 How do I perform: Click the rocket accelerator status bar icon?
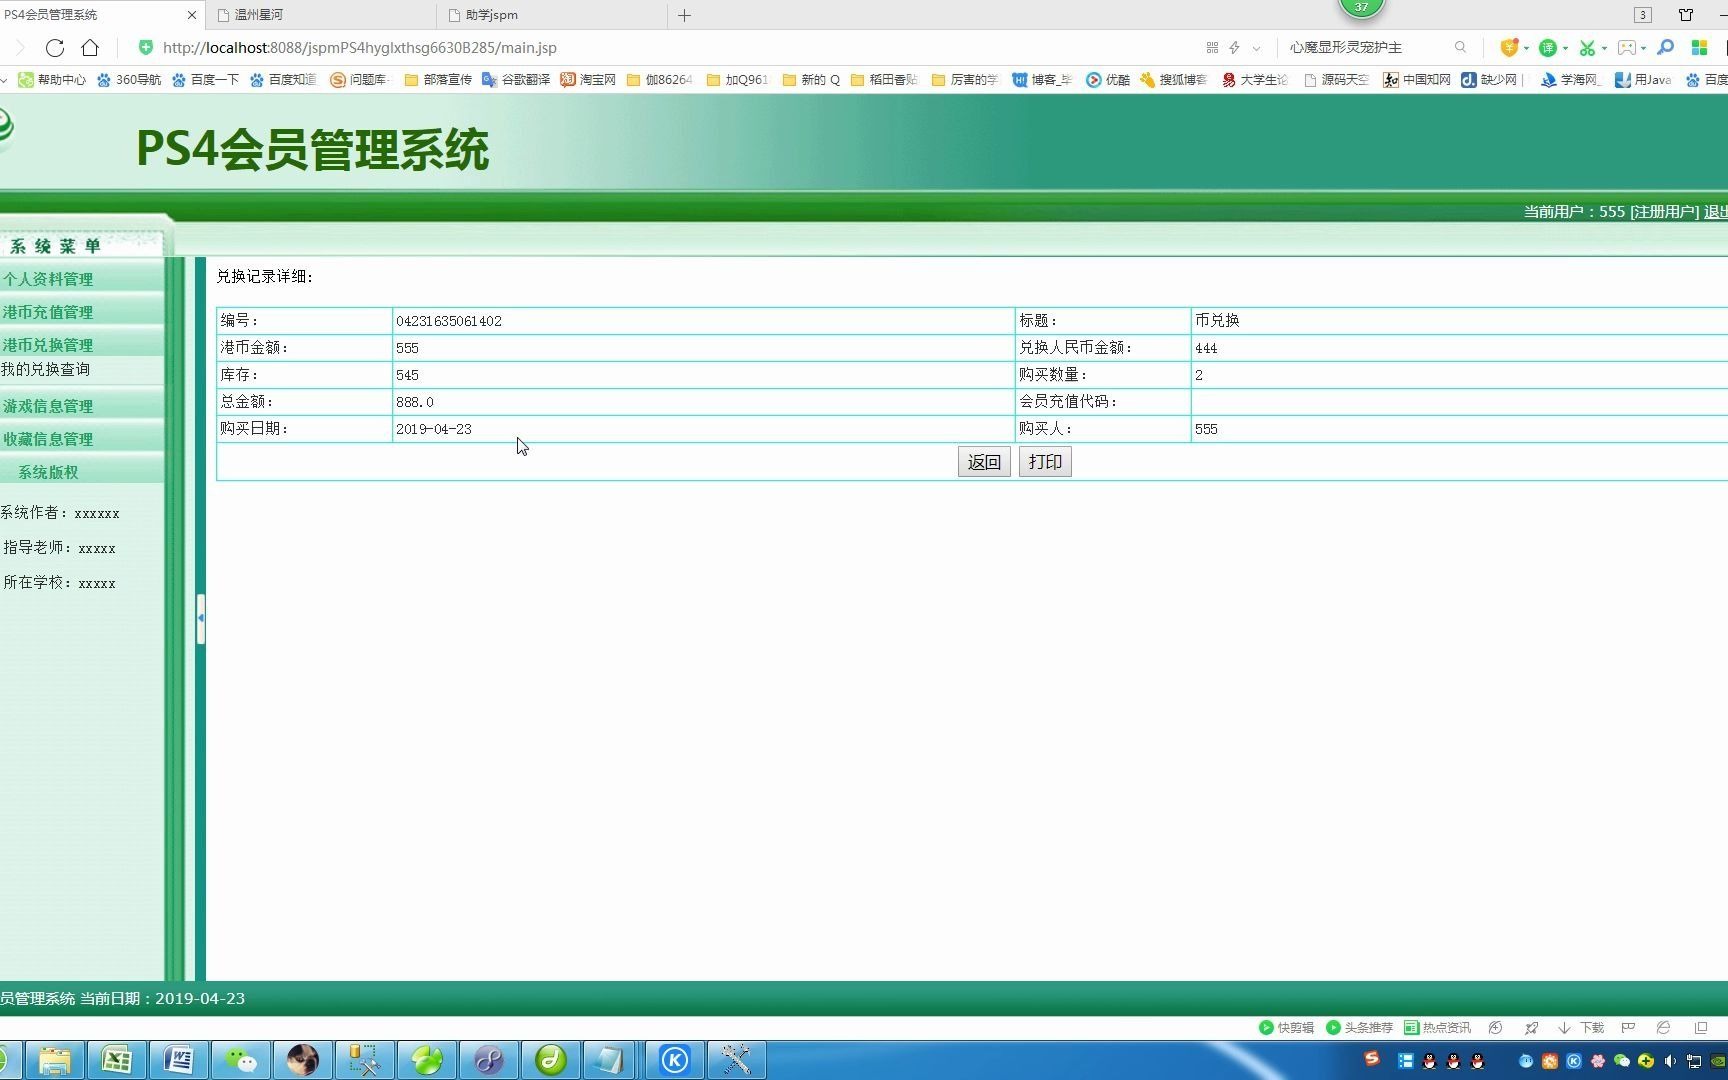click(1531, 1027)
